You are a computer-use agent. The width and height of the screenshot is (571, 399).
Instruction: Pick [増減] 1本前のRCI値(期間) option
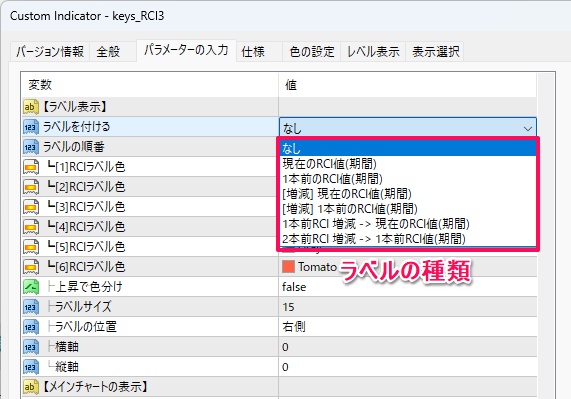pos(407,209)
